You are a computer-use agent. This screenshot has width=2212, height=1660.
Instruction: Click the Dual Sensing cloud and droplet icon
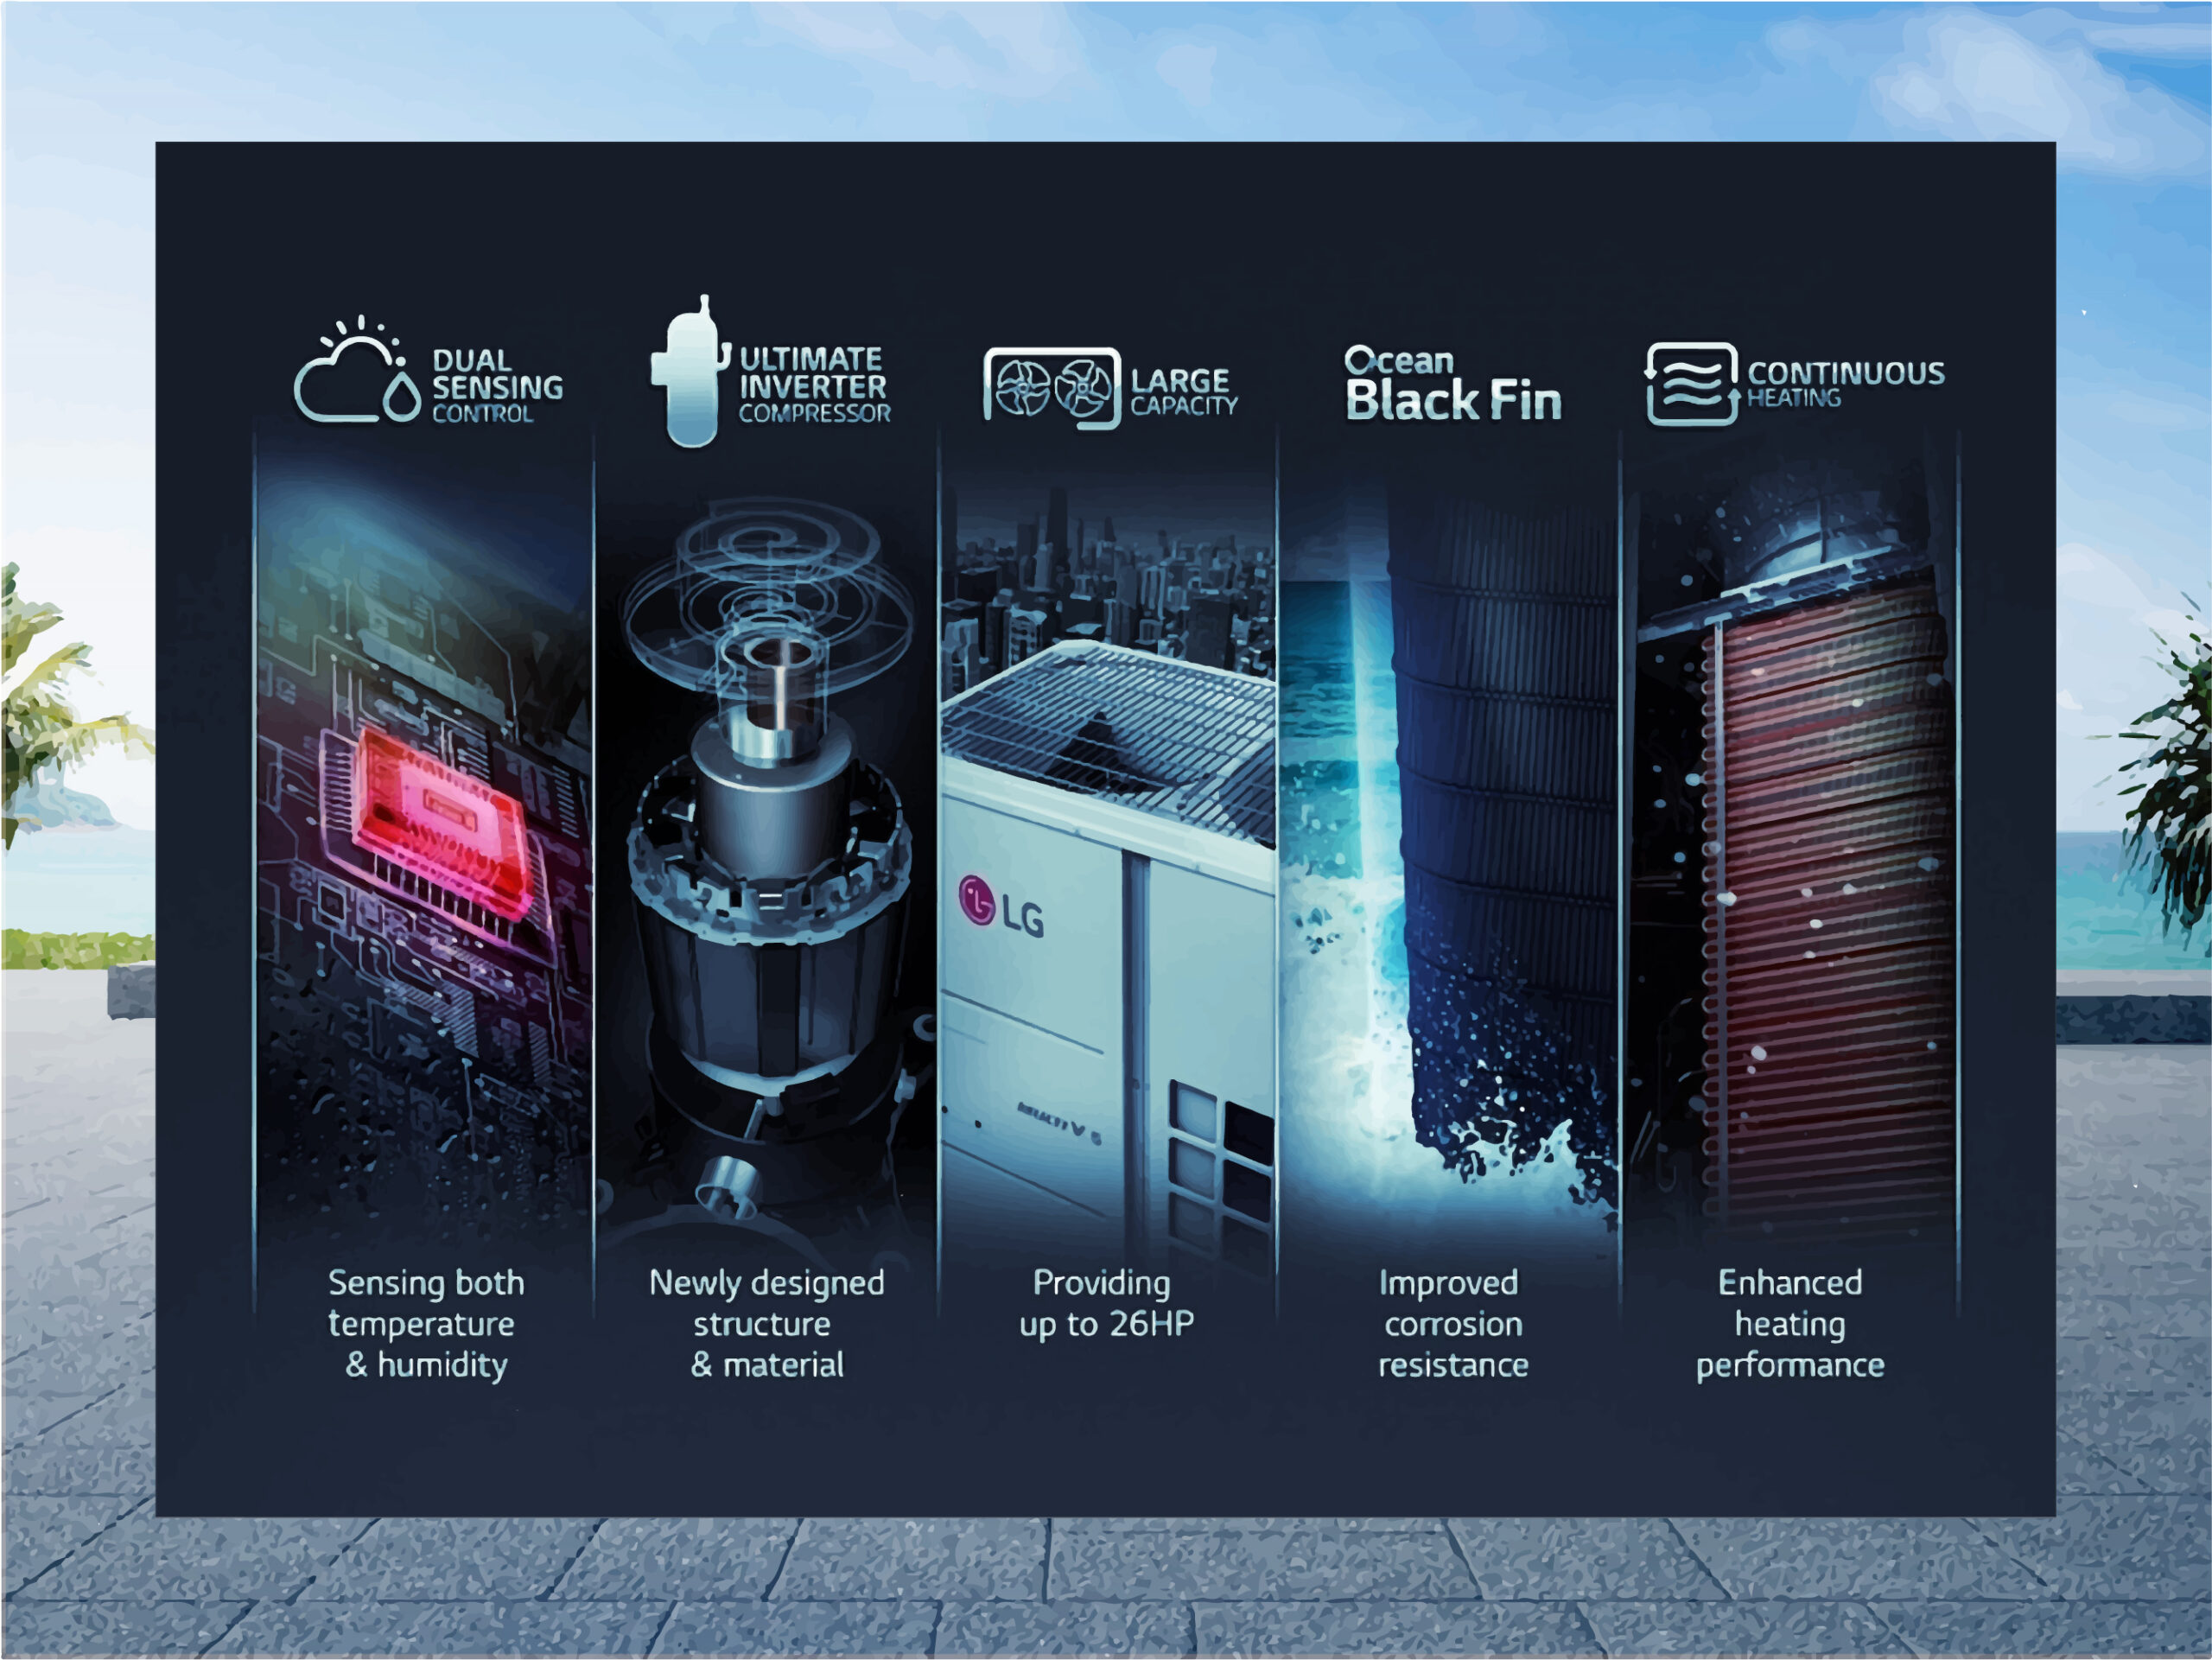coord(358,369)
